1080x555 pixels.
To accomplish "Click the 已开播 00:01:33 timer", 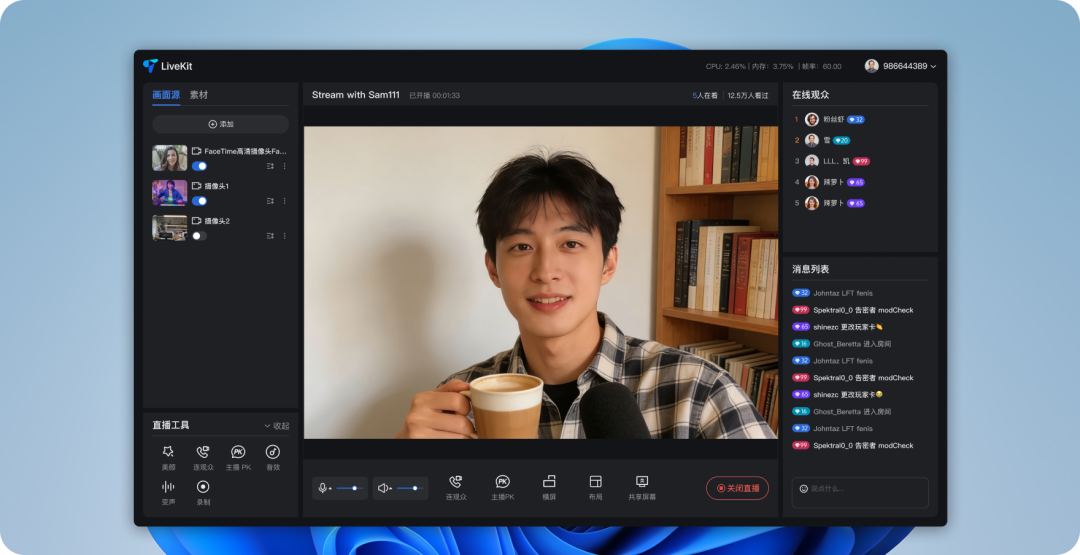I will [x=435, y=96].
